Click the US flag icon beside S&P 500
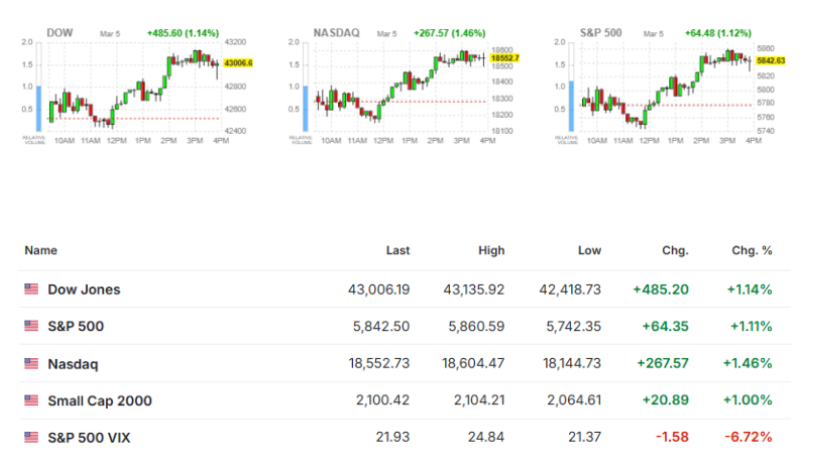The width and height of the screenshot is (822, 455). pyautogui.click(x=31, y=326)
